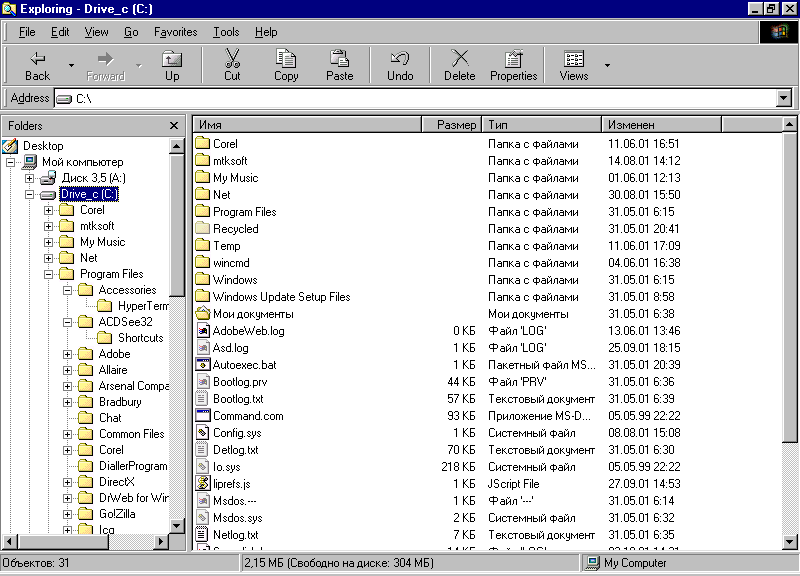Image resolution: width=800 pixels, height=576 pixels.
Task: Click the folder tree vertical scrollbar down arrow
Action: [177, 525]
